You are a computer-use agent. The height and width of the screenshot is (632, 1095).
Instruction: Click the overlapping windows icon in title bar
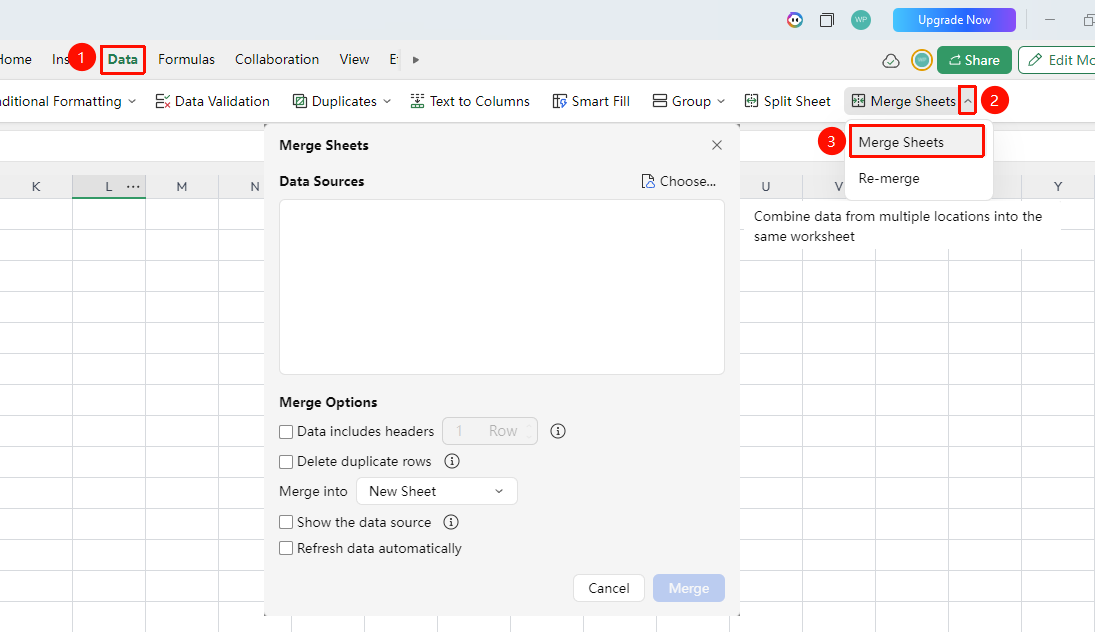point(827,20)
